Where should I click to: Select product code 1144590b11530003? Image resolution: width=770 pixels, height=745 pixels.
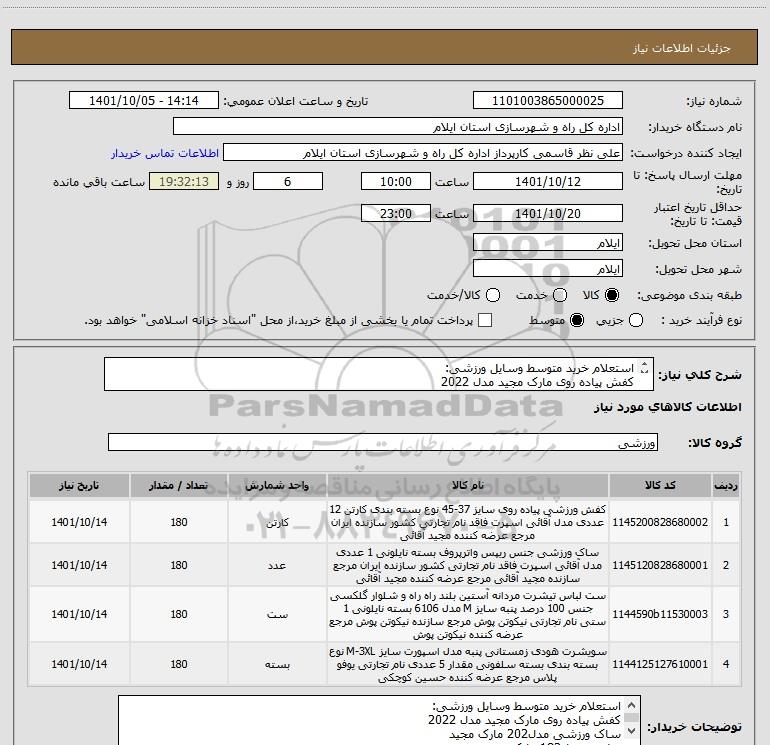pos(660,614)
